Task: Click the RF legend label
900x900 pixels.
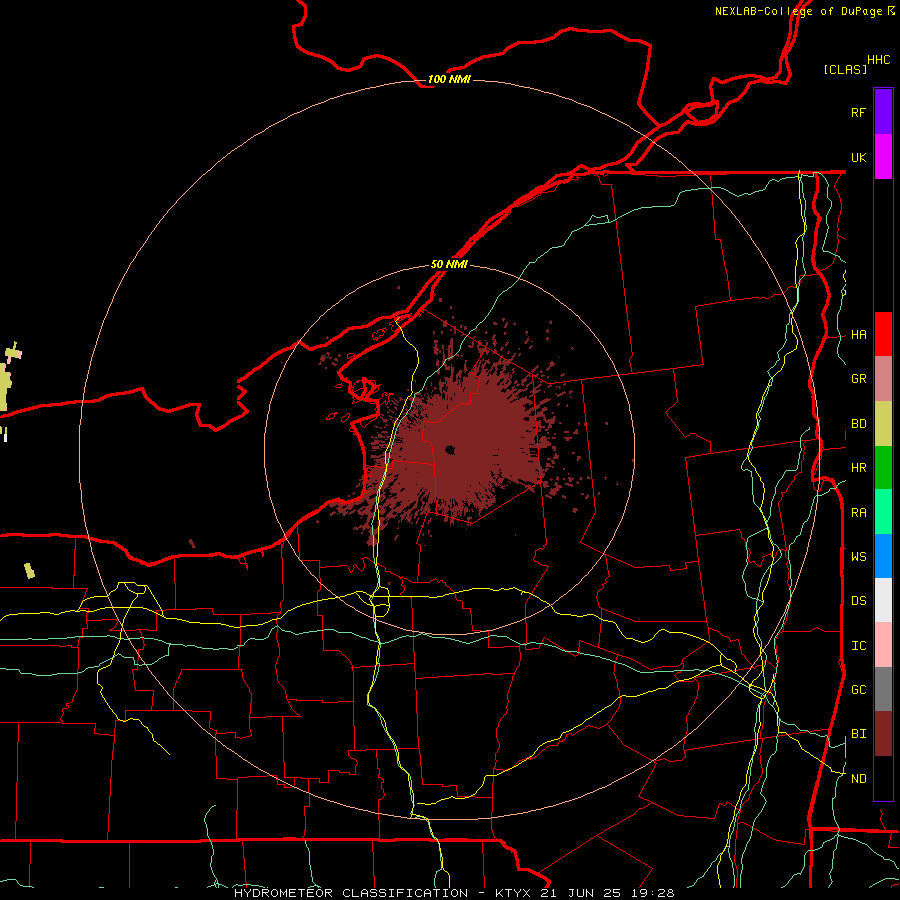Action: coord(858,112)
